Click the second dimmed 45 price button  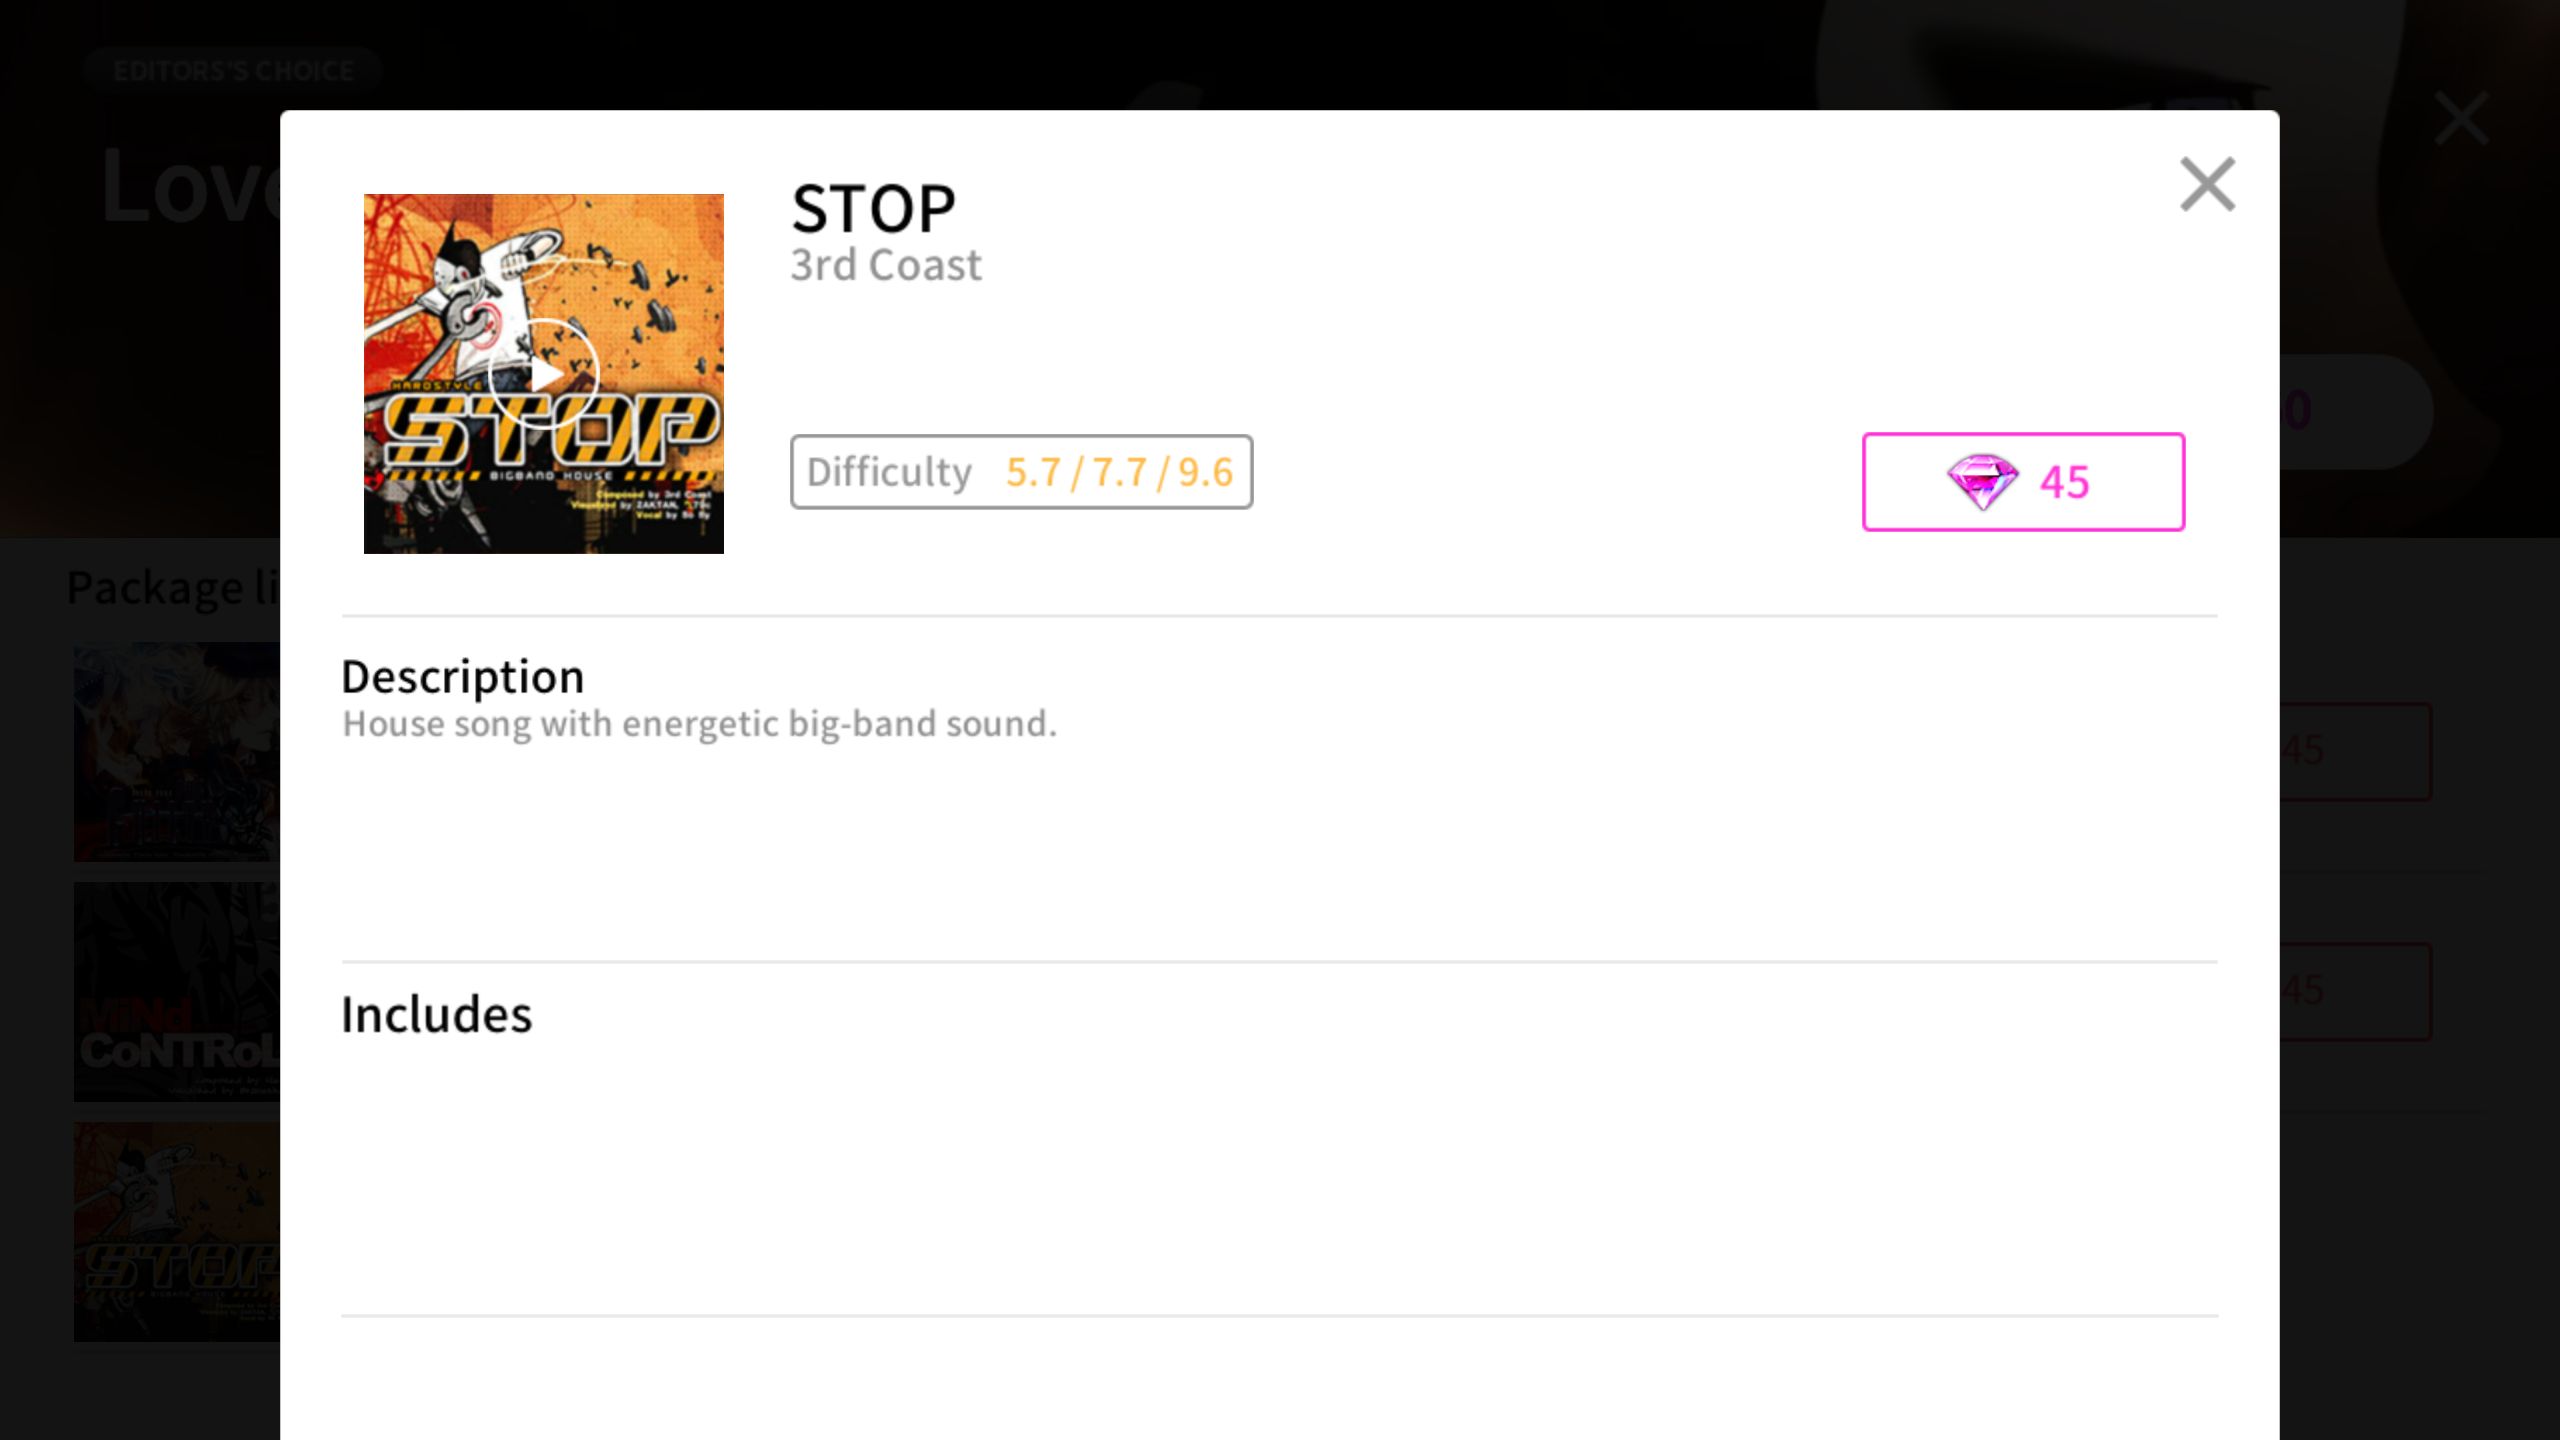tap(2355, 991)
